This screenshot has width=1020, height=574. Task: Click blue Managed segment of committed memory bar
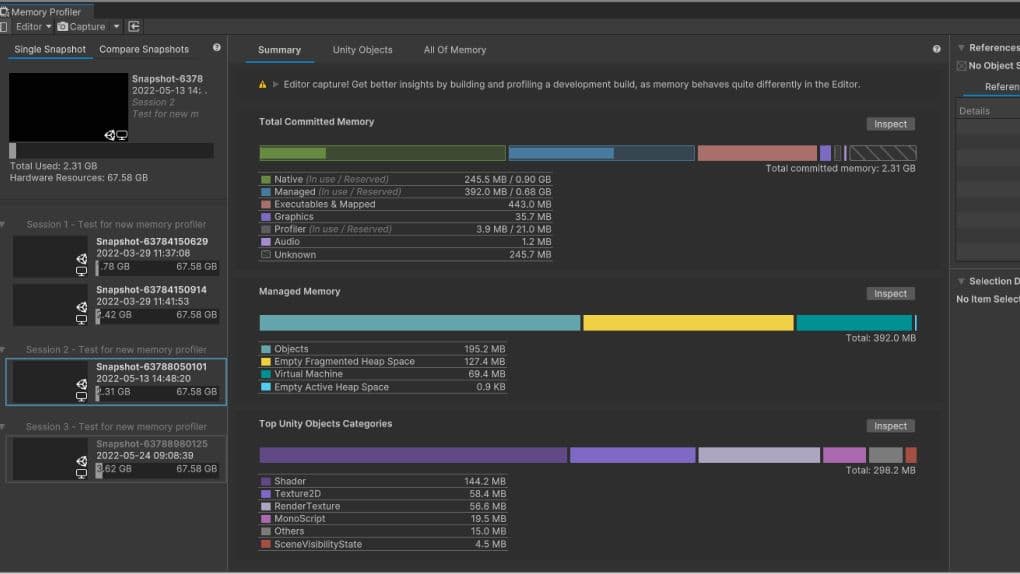click(x=602, y=153)
